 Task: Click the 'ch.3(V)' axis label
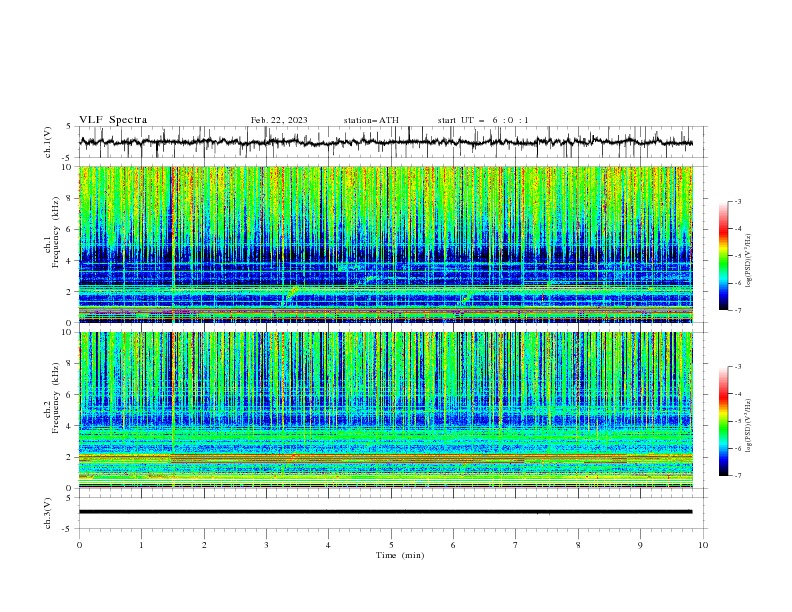(48, 513)
